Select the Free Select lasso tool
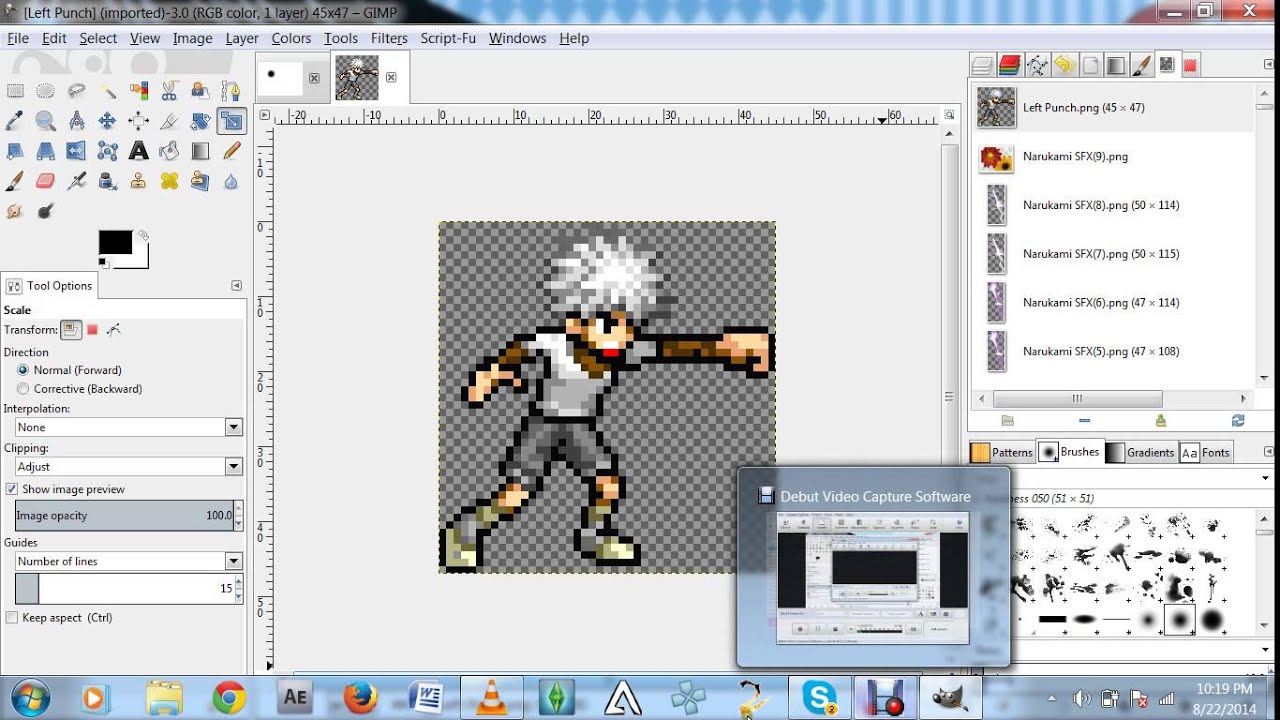The image size is (1280, 720). pyautogui.click(x=76, y=90)
